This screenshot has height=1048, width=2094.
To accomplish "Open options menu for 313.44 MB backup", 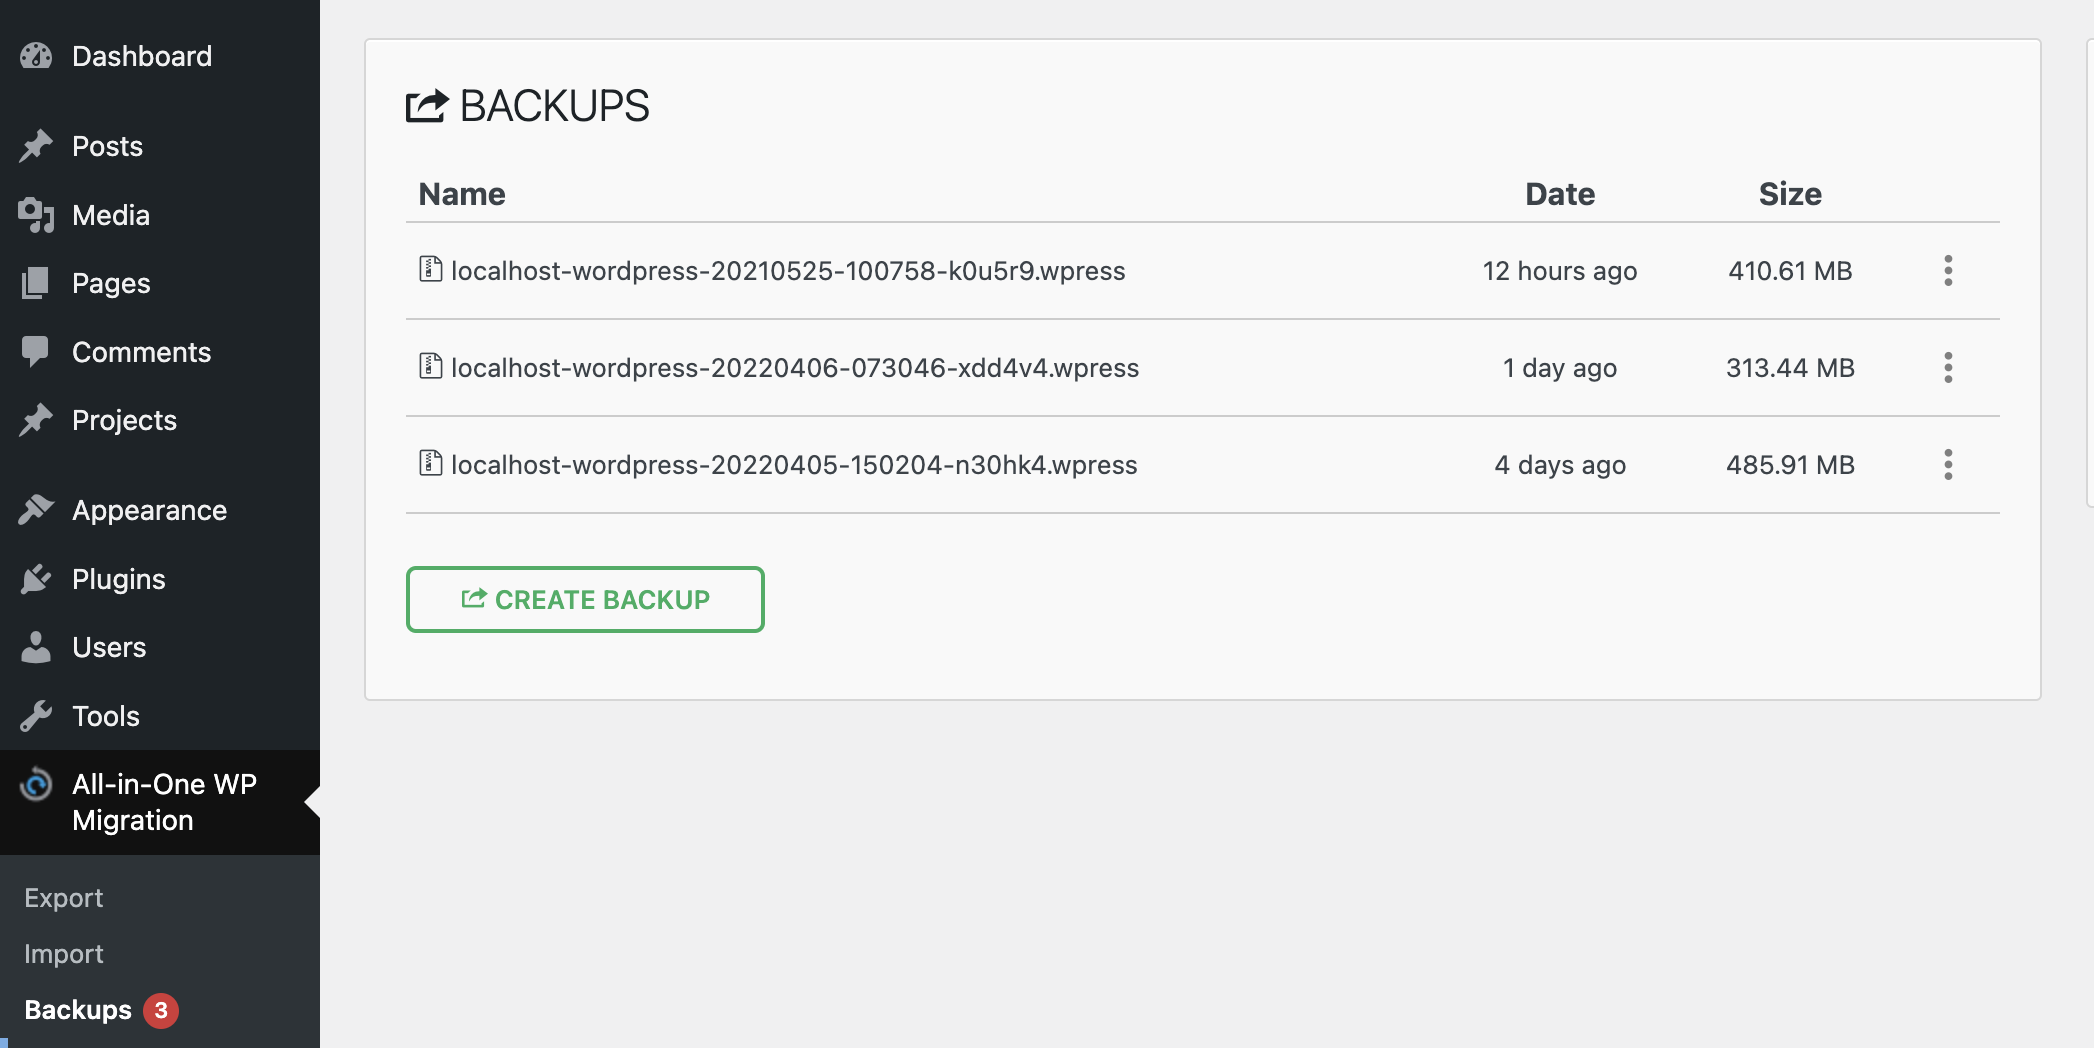I will pyautogui.click(x=1947, y=368).
